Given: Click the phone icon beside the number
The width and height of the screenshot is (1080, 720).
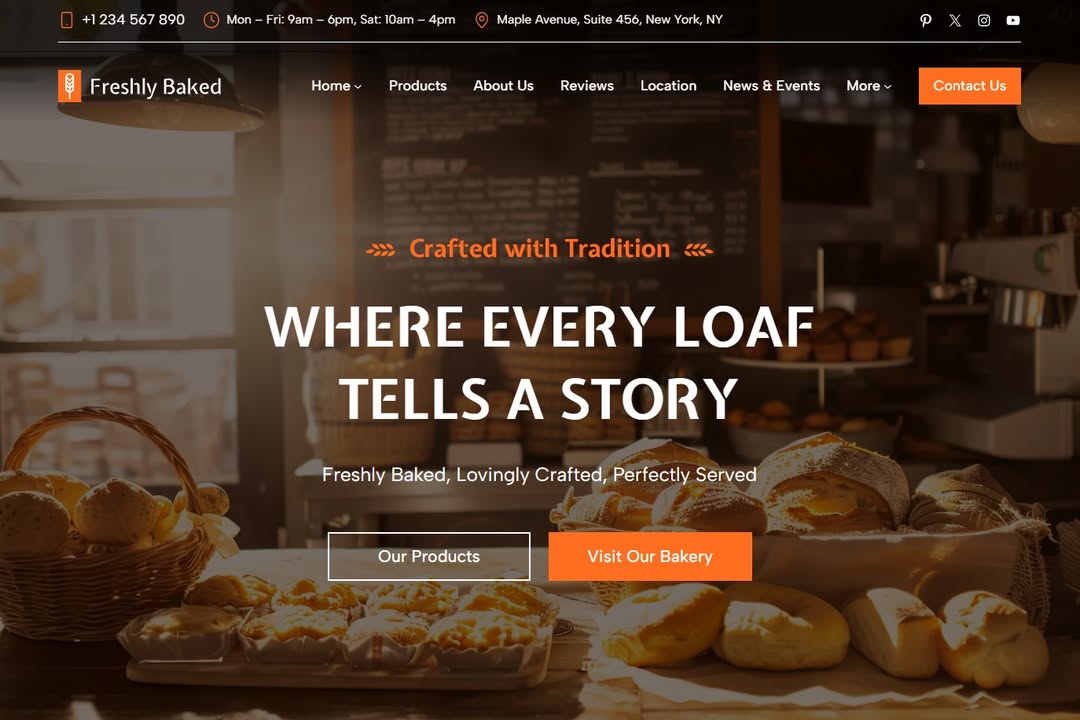Looking at the screenshot, I should pos(67,20).
